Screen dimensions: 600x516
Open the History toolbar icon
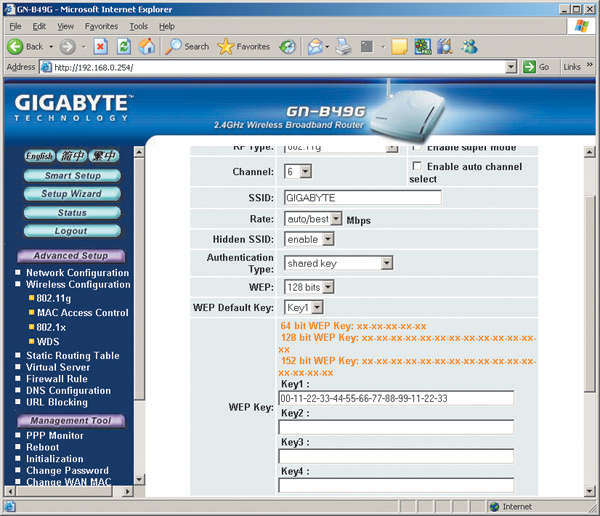click(x=287, y=47)
